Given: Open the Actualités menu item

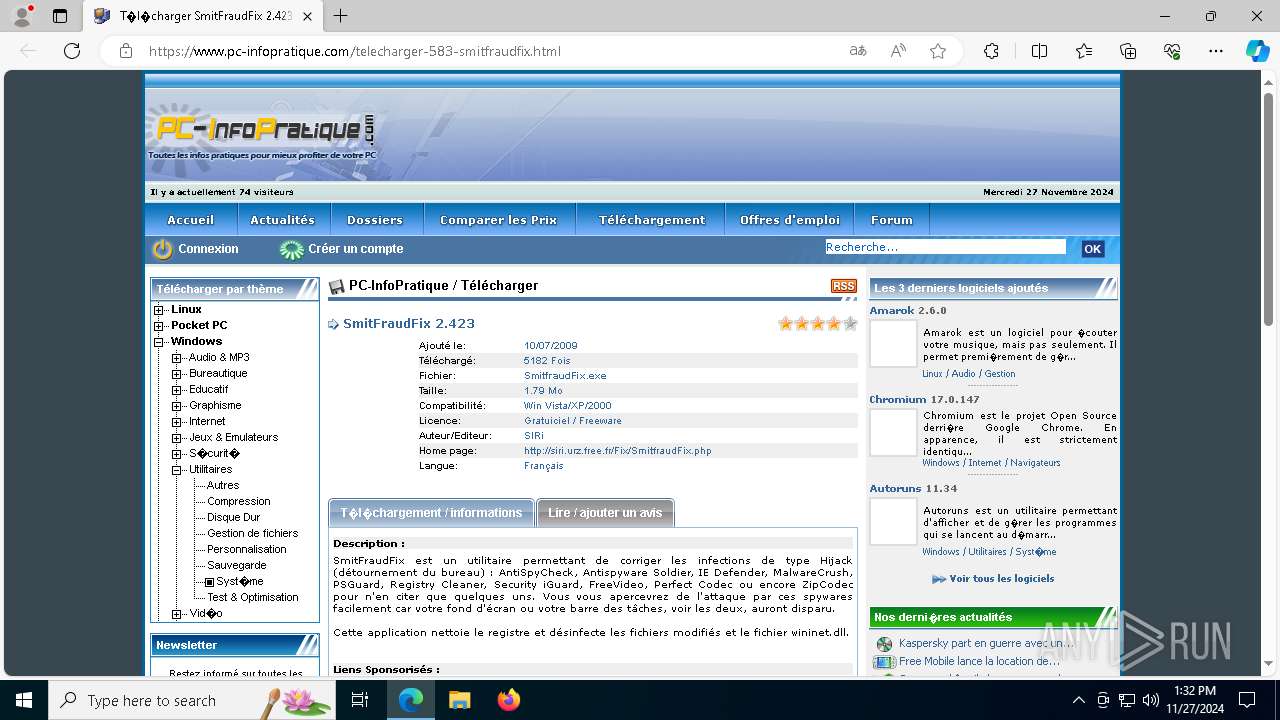Looking at the screenshot, I should [x=283, y=220].
